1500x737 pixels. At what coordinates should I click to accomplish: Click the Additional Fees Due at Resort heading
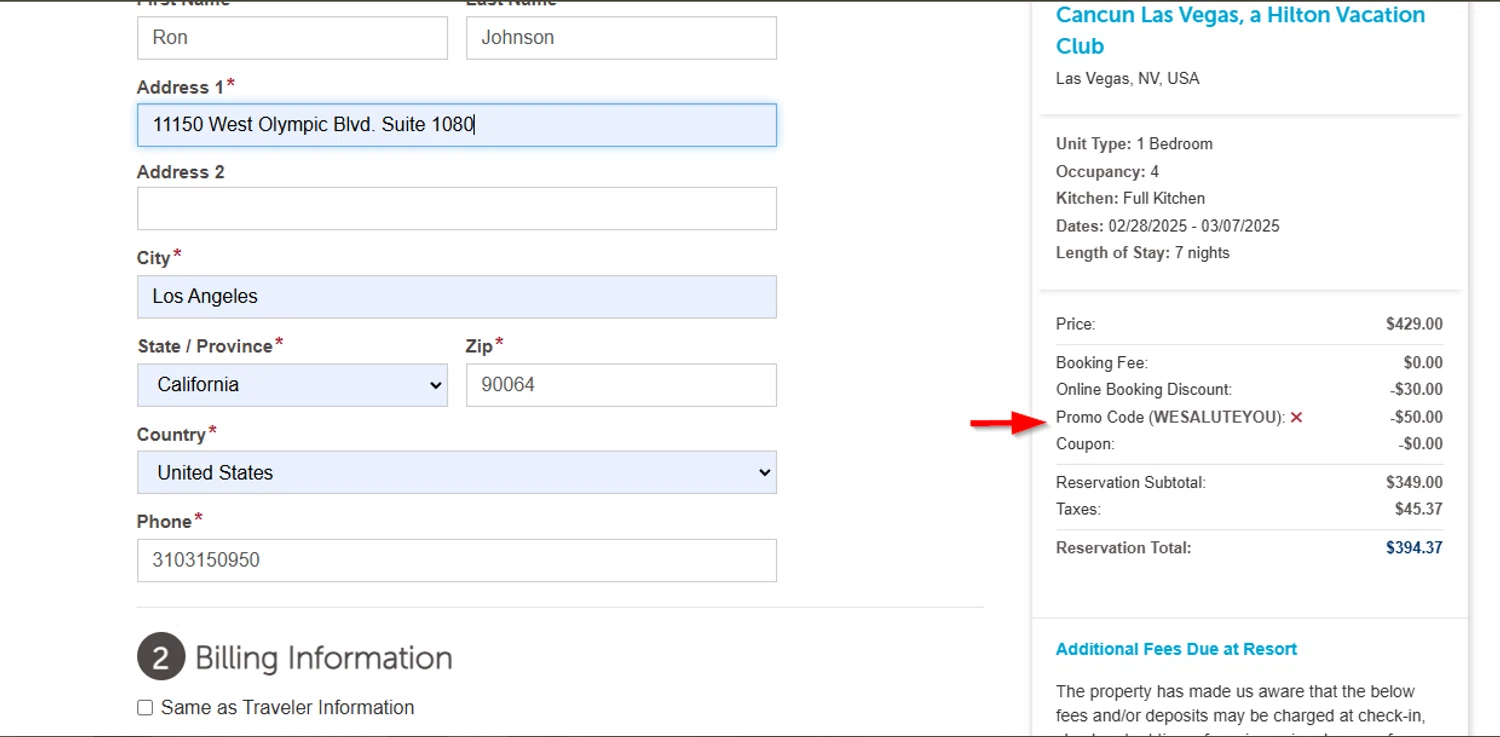click(x=1176, y=649)
